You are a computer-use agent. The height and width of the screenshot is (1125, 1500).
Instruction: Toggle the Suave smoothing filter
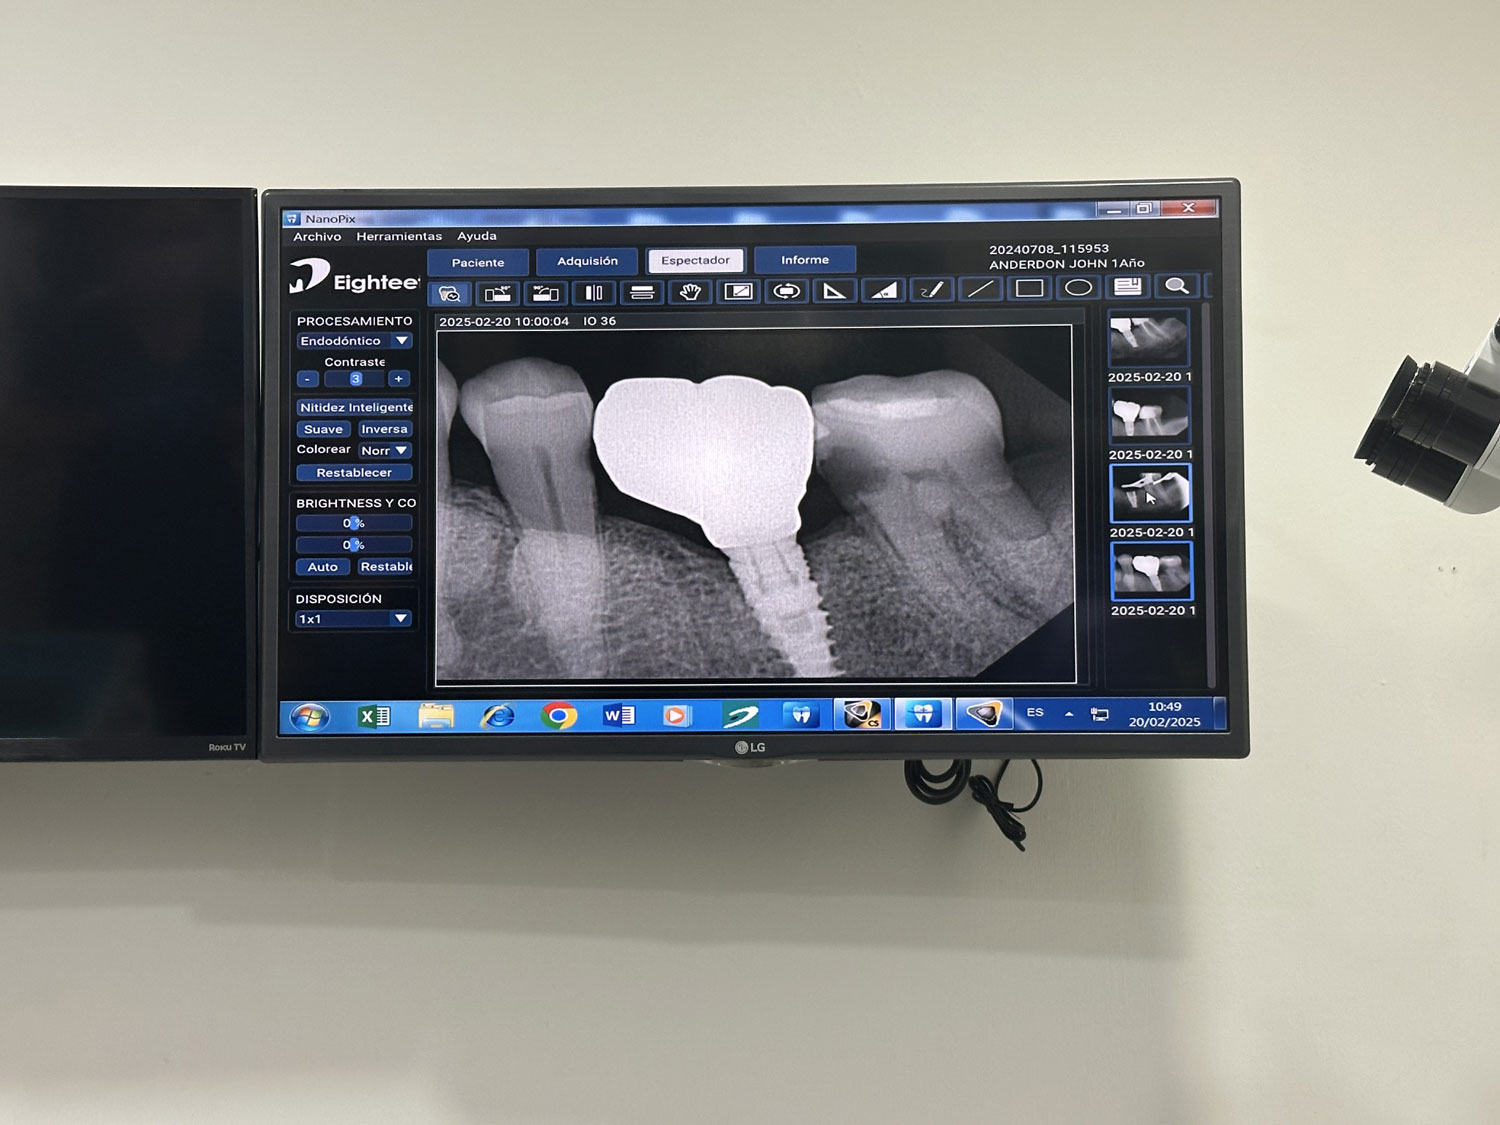323,429
